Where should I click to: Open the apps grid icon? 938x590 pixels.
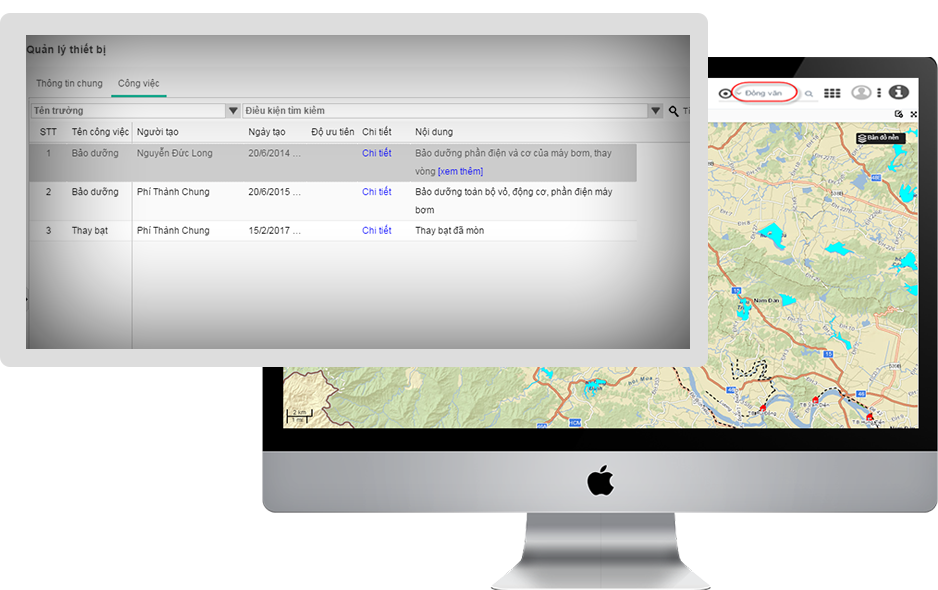tap(832, 93)
